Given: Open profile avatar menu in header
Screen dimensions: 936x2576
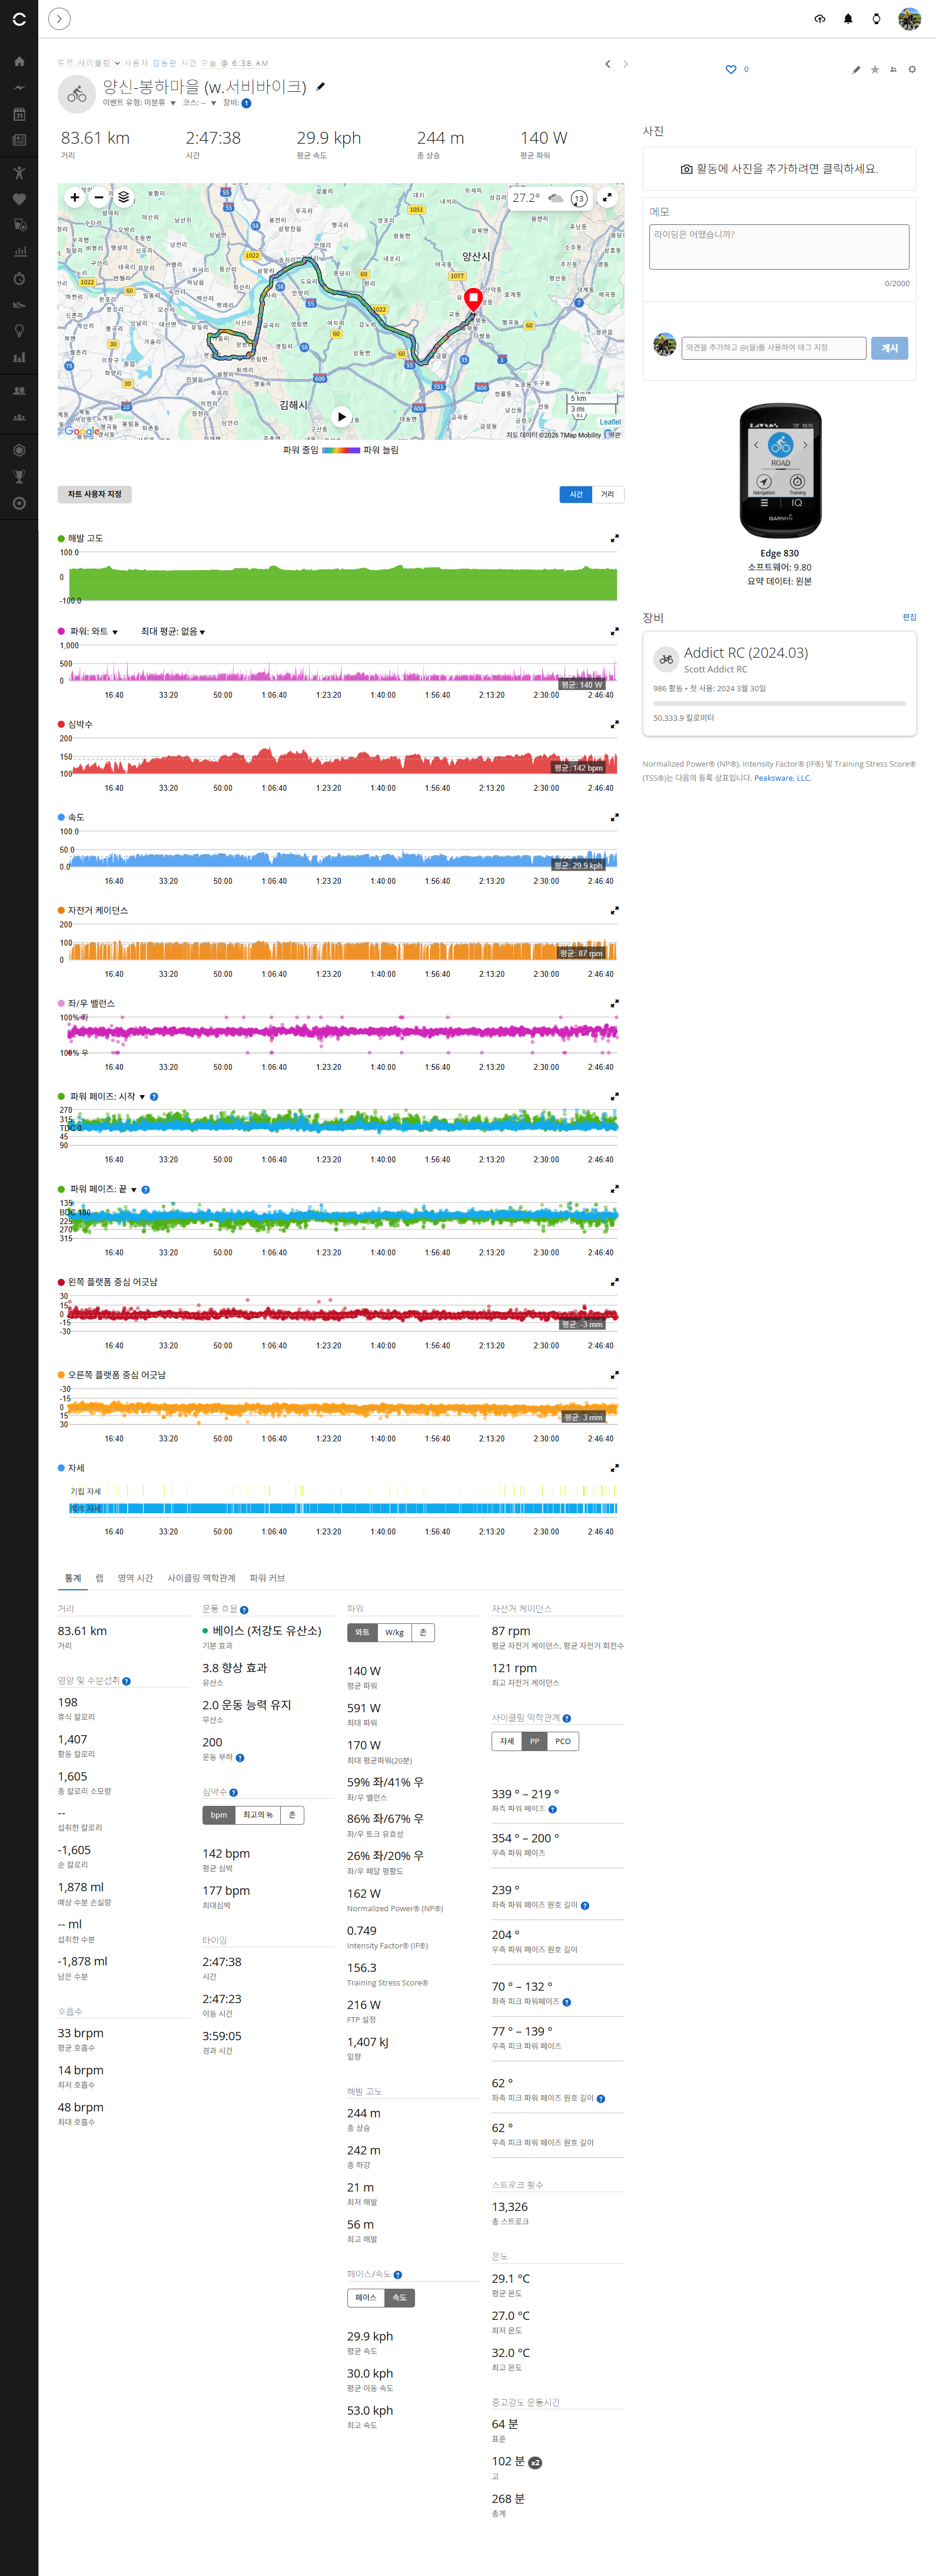Looking at the screenshot, I should (909, 19).
